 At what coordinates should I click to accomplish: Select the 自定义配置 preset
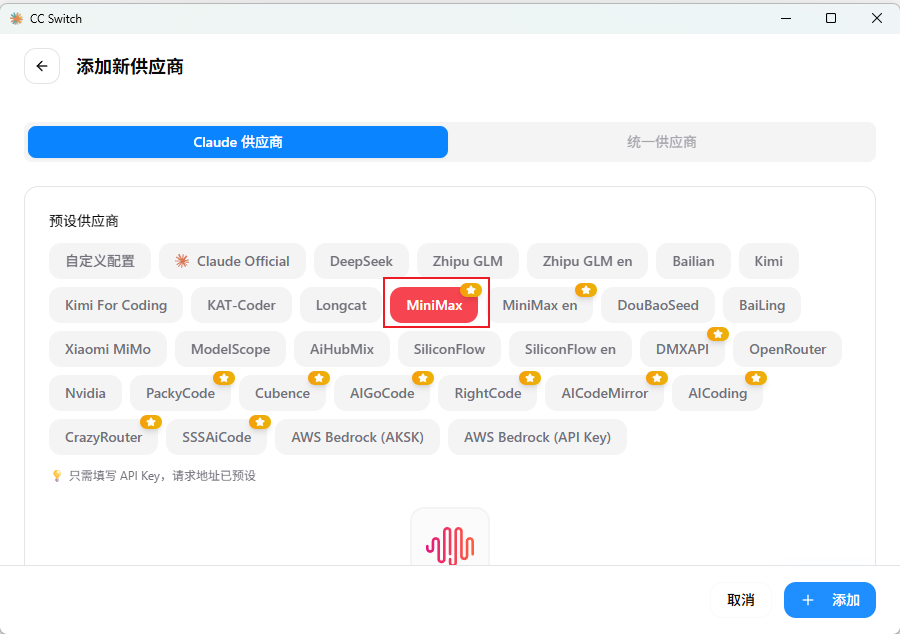tap(100, 261)
